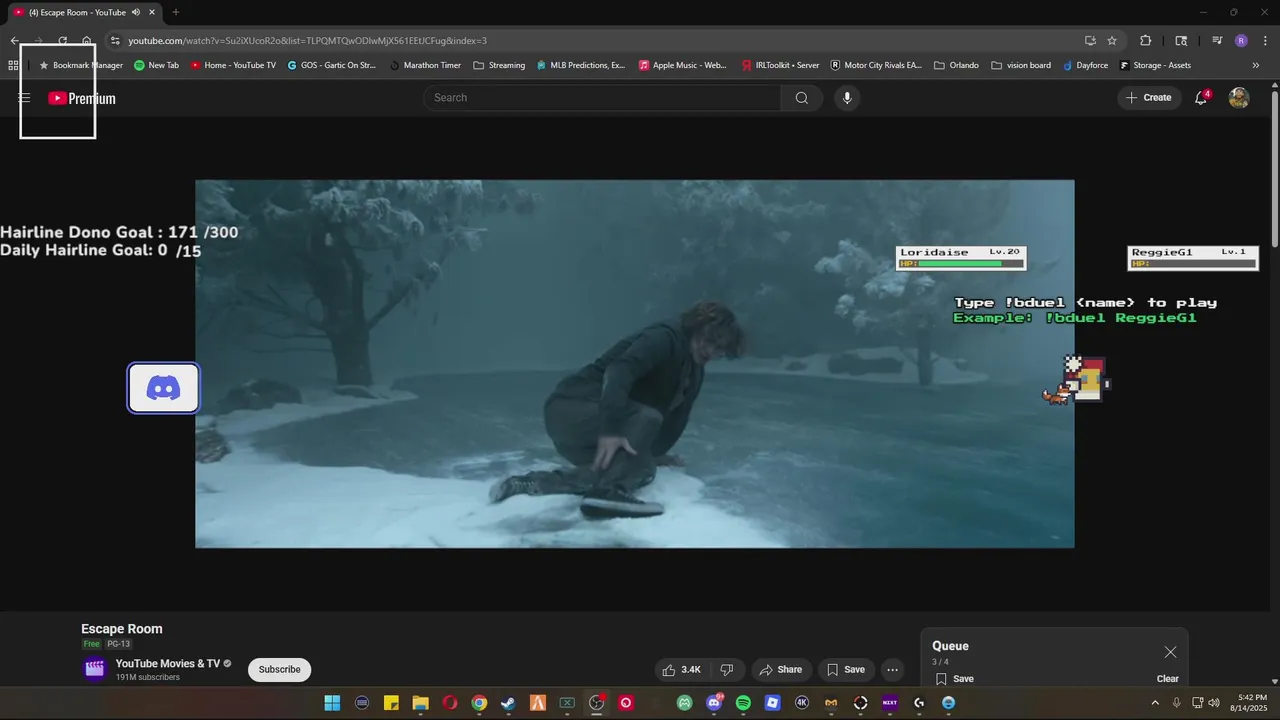Open Windows Start menu
This screenshot has height=720, width=1280.
[x=332, y=703]
